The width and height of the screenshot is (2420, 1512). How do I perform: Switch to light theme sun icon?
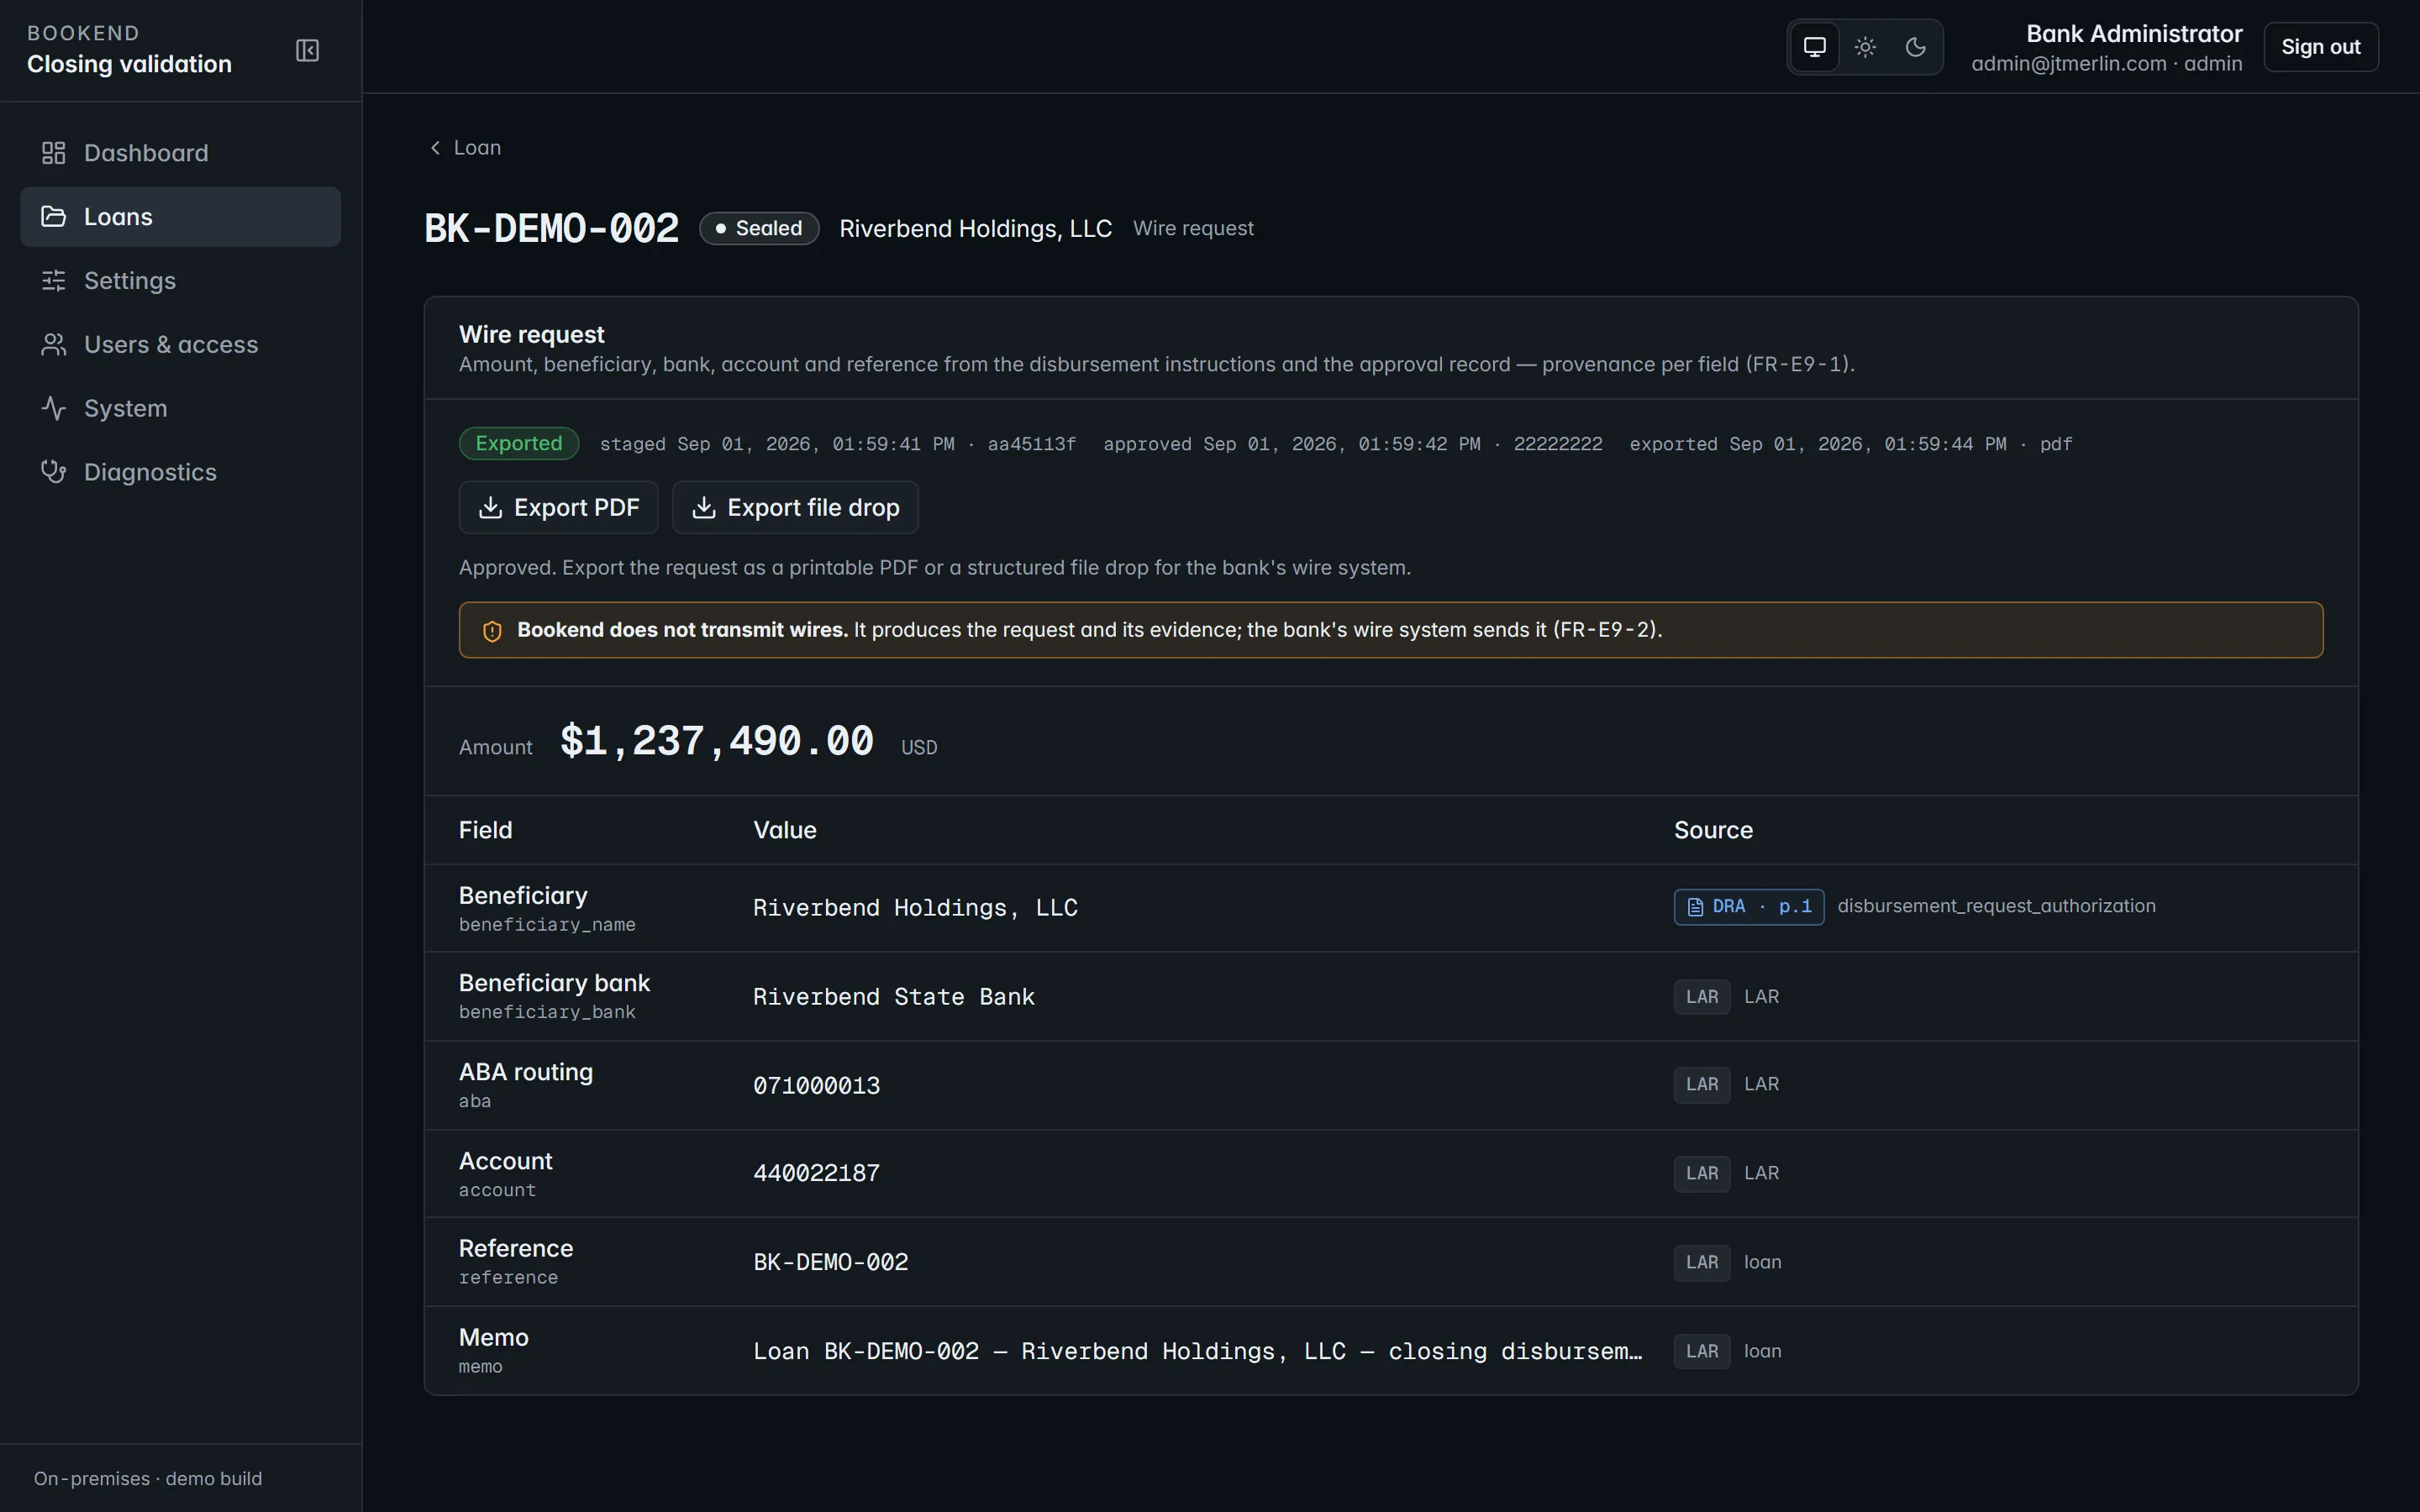(1865, 47)
